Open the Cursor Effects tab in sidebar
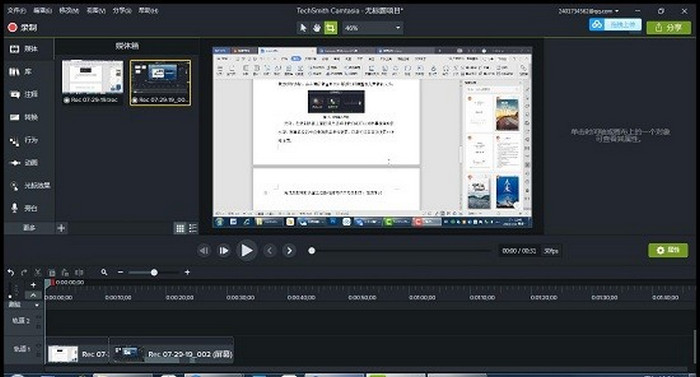 coord(29,185)
